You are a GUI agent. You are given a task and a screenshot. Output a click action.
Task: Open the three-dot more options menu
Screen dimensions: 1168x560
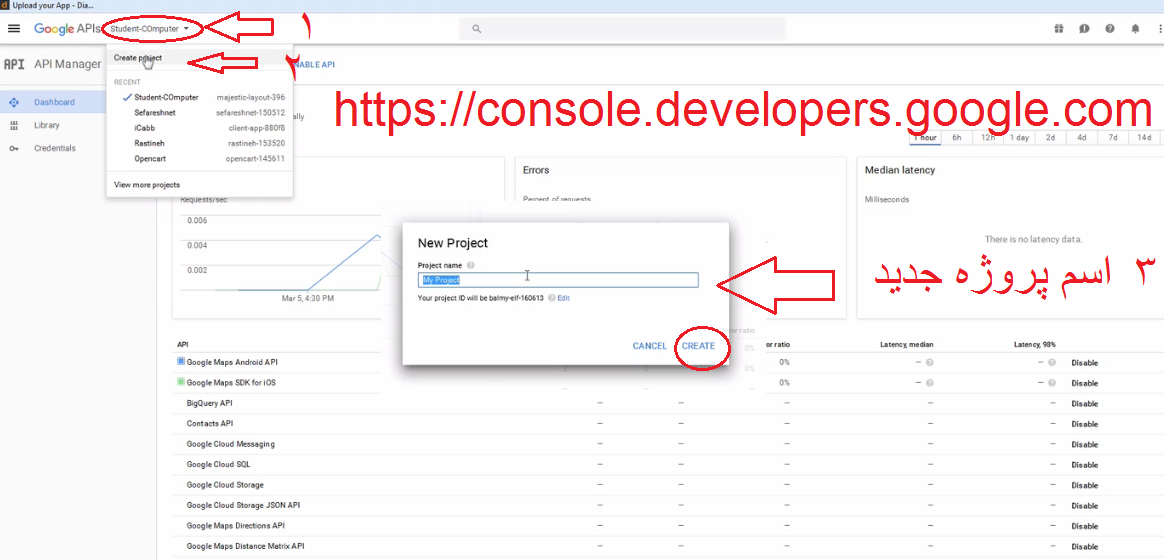tap(1159, 29)
